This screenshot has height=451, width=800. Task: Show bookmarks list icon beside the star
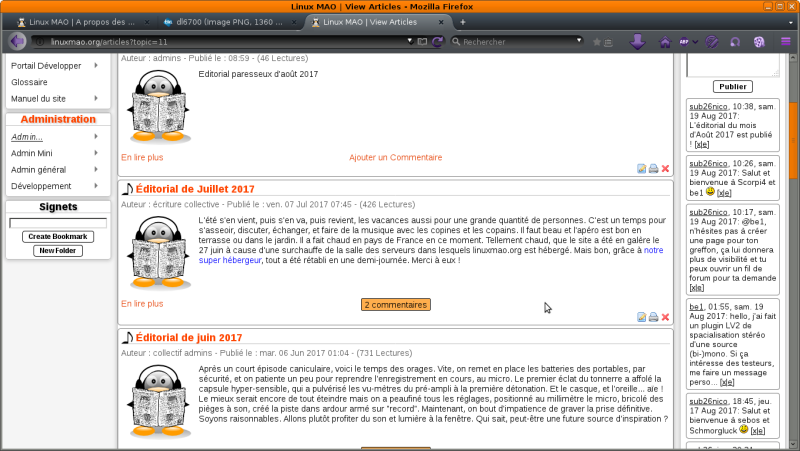pos(608,42)
